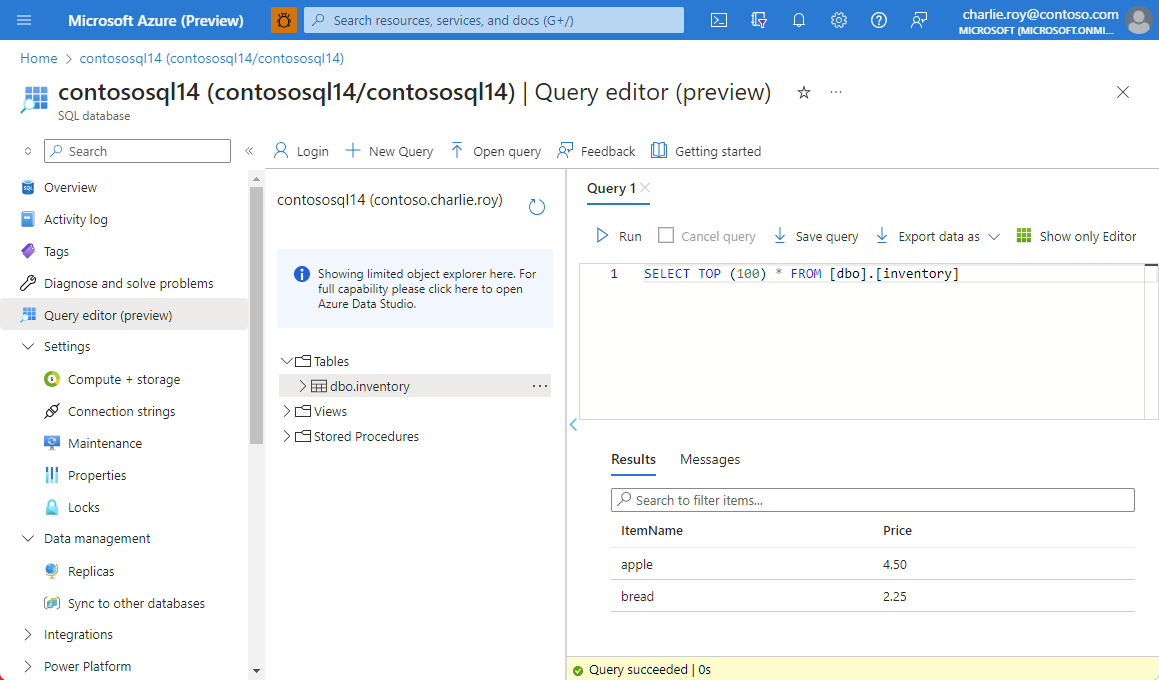Image resolution: width=1159 pixels, height=680 pixels.
Task: Toggle the Cancel query checkbox
Action: tap(666, 236)
